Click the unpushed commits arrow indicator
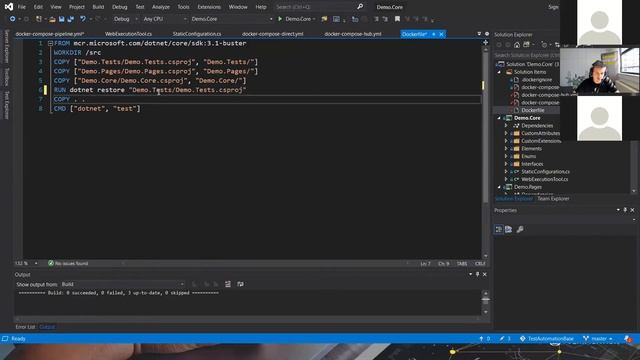Image resolution: width=640 pixels, height=360 pixels. [484, 339]
